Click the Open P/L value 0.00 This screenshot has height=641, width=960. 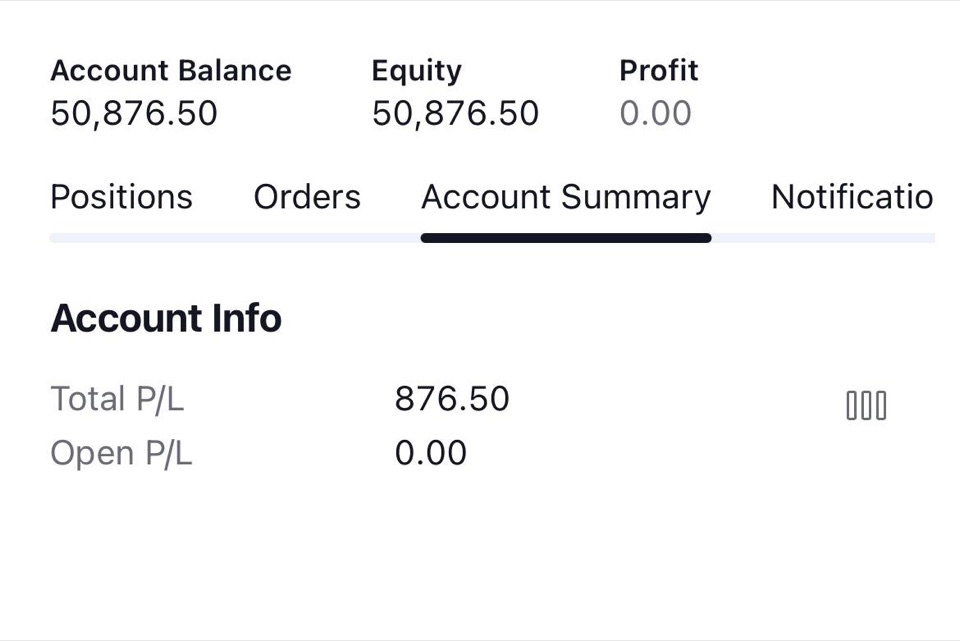tap(430, 453)
